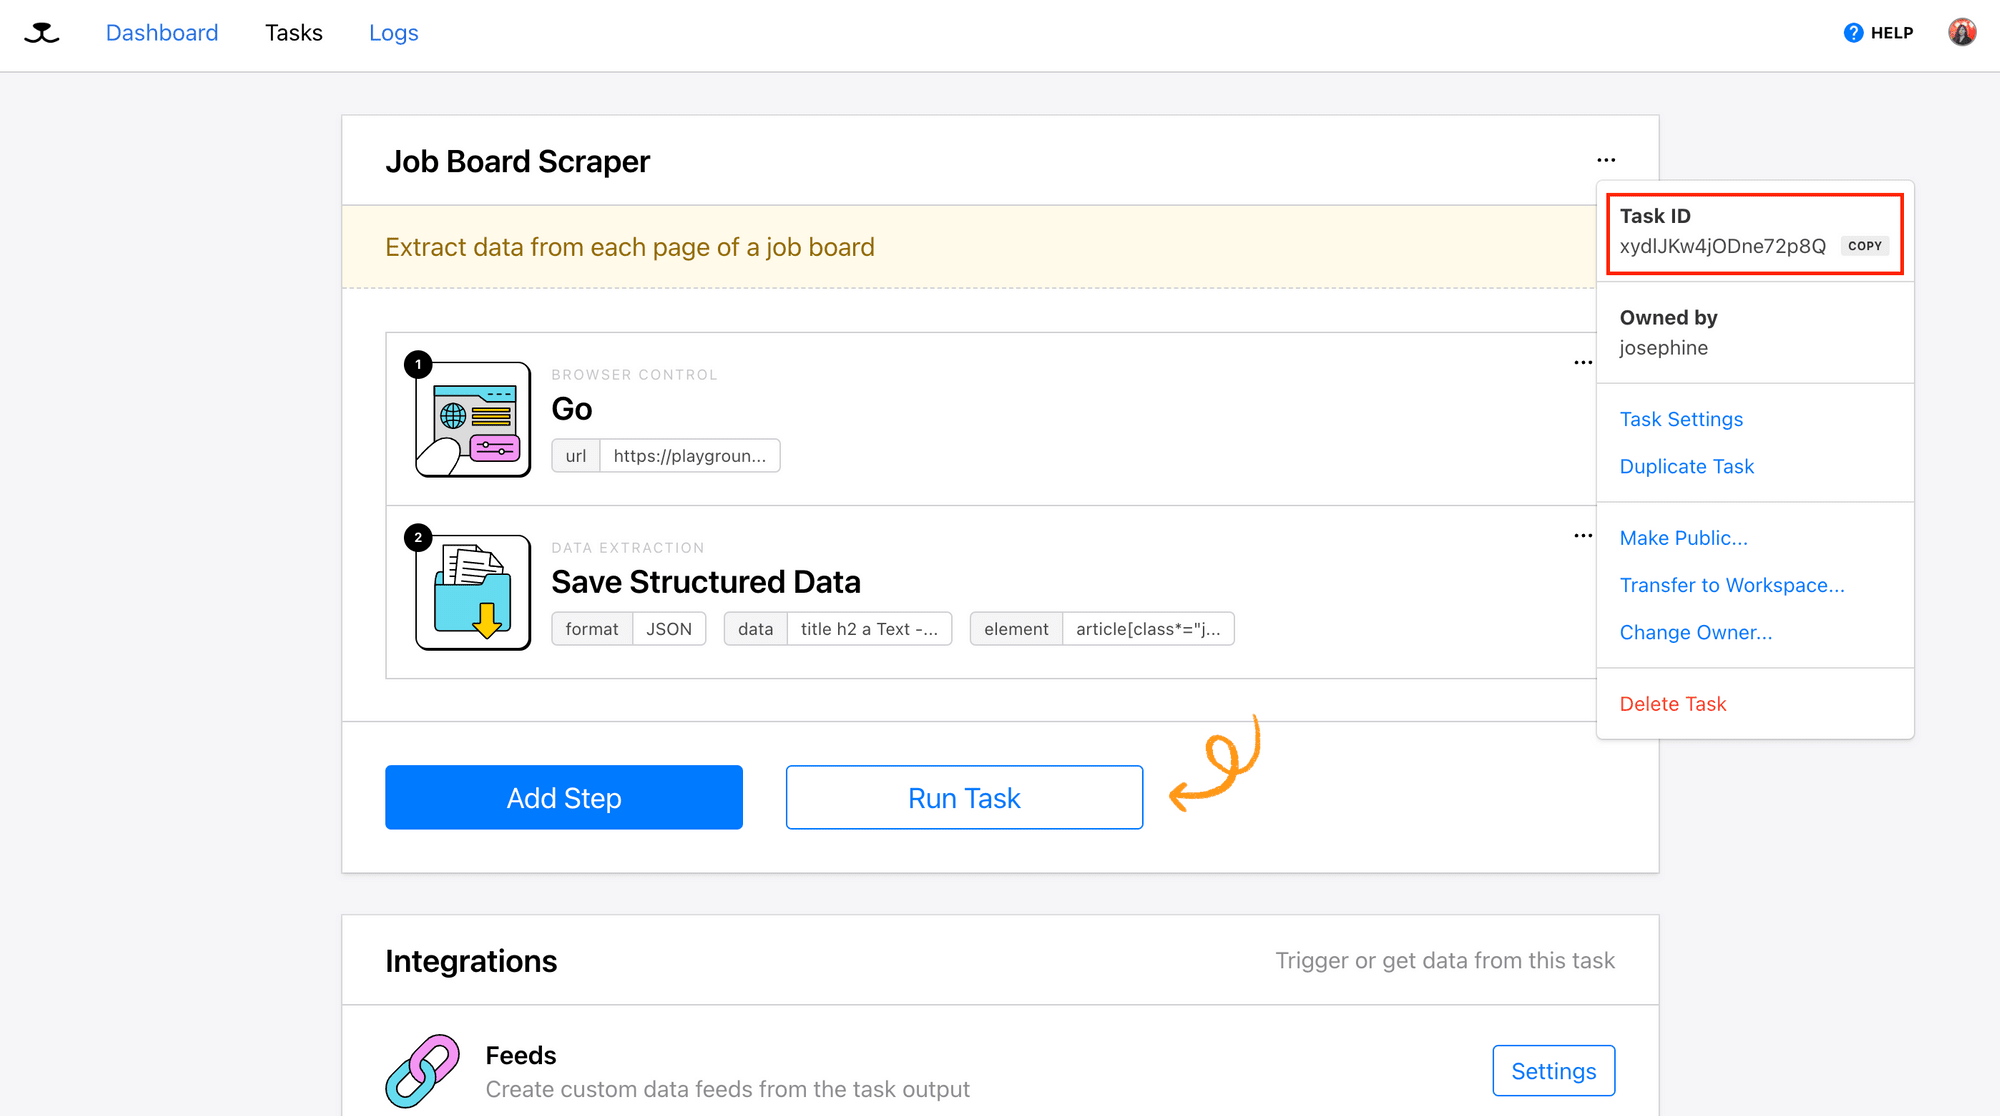Click the Save Structured Data folder icon
Viewport: 2000px width, 1116px height.
pos(473,592)
